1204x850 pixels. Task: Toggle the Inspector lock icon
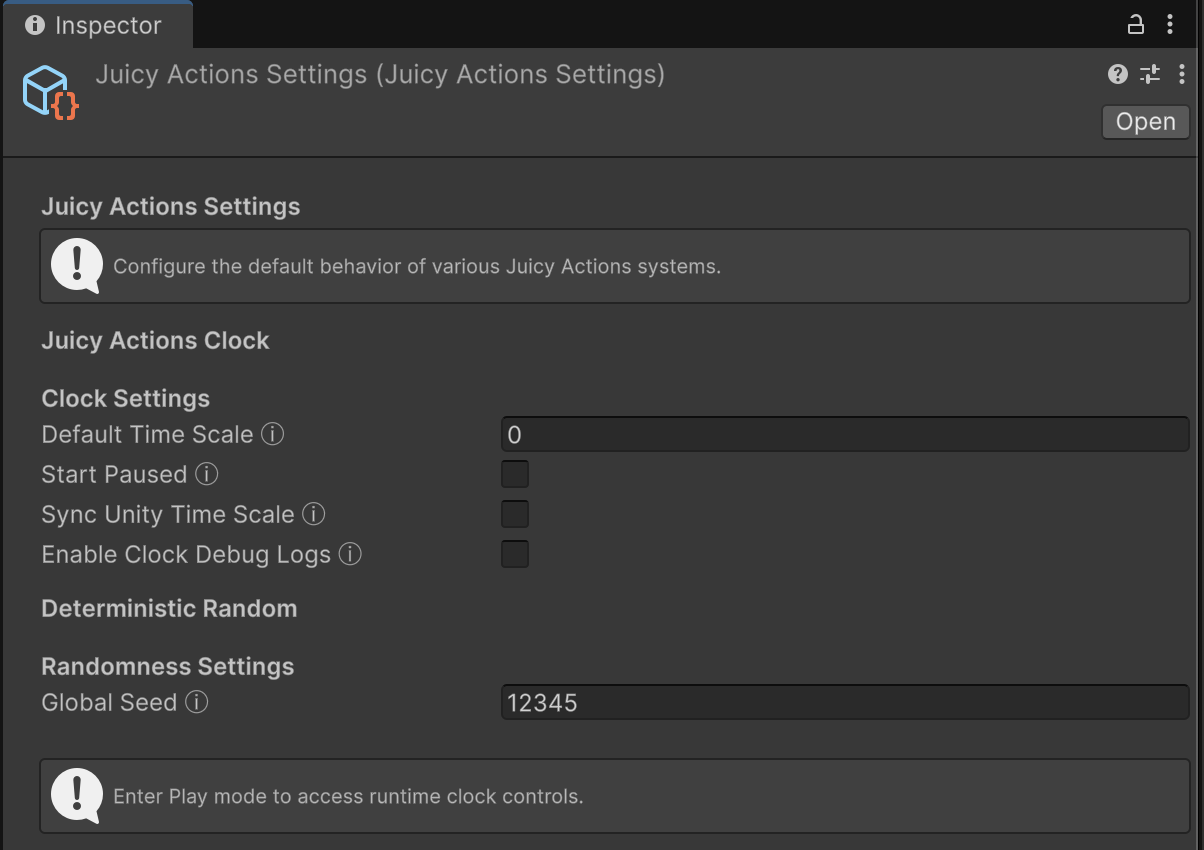coord(1135,25)
